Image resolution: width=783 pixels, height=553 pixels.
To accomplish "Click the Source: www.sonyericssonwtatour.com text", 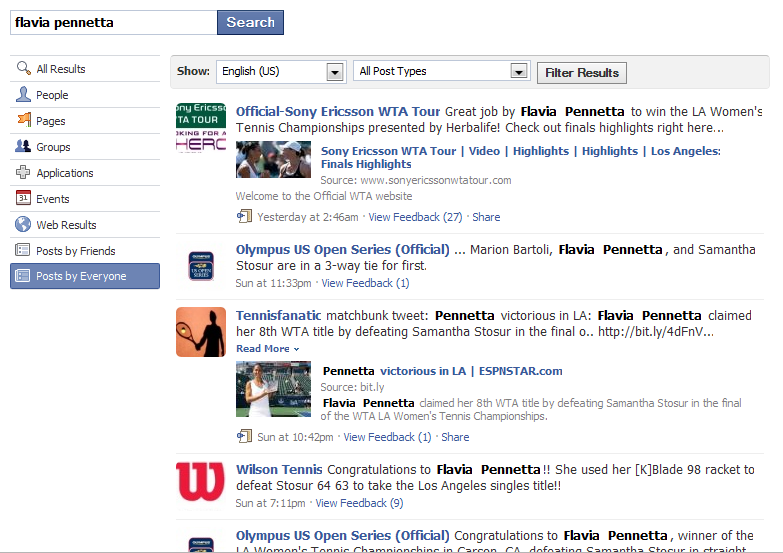I will point(416,180).
